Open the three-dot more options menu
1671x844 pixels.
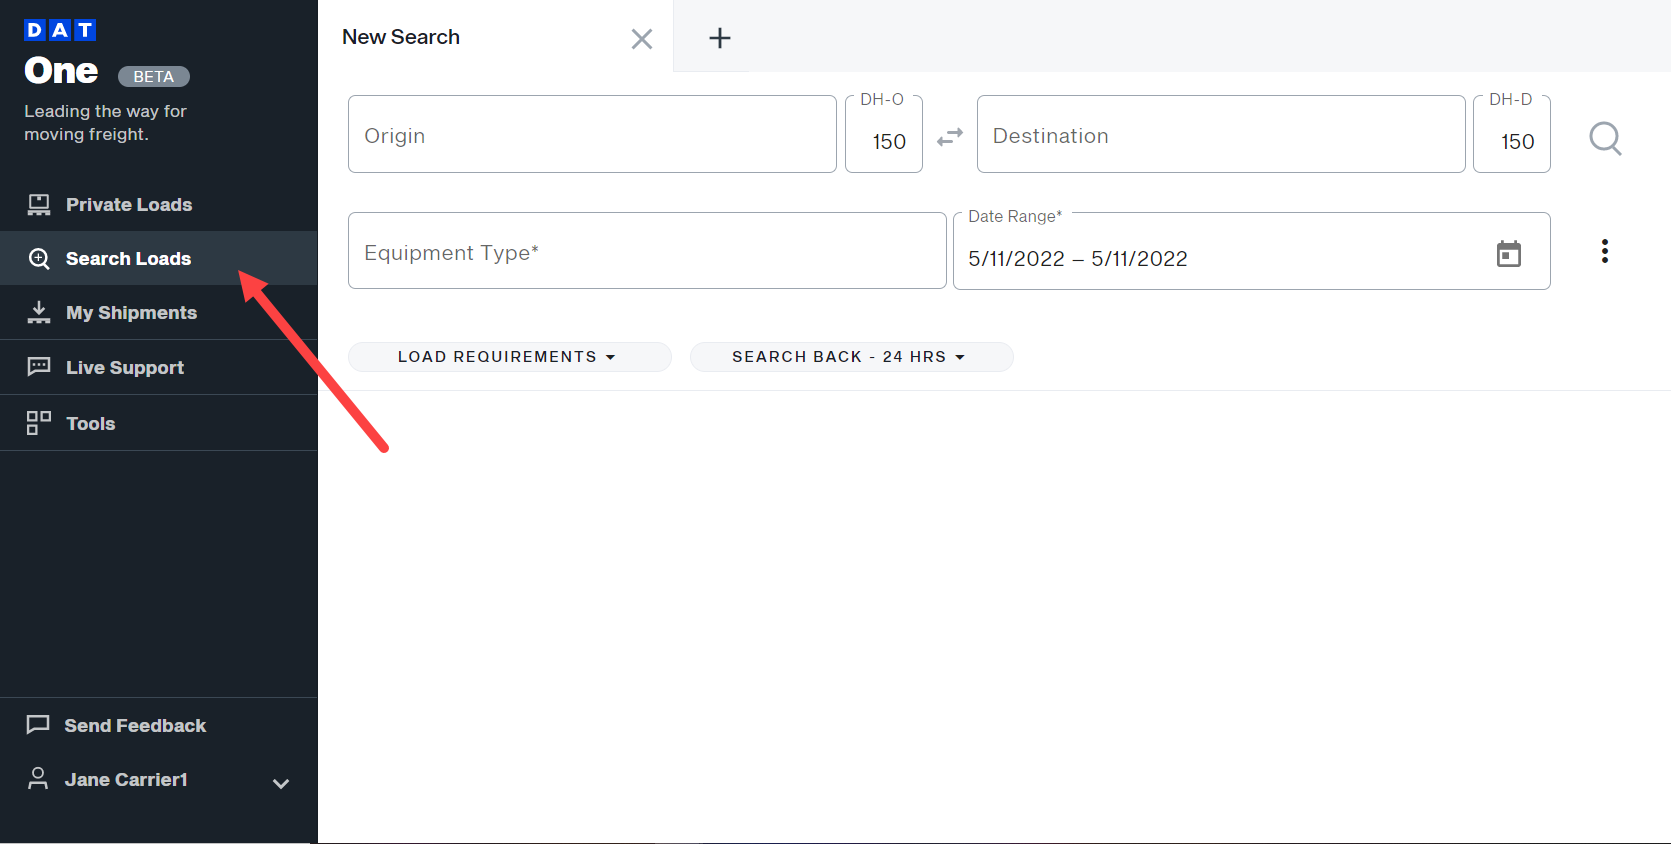[x=1605, y=251]
